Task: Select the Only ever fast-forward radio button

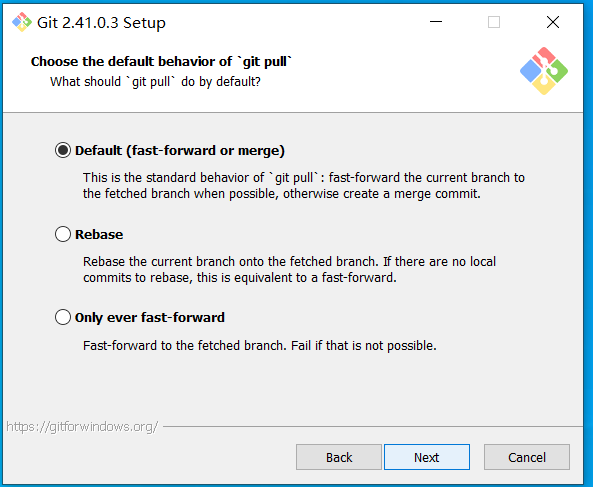Action: (63, 317)
